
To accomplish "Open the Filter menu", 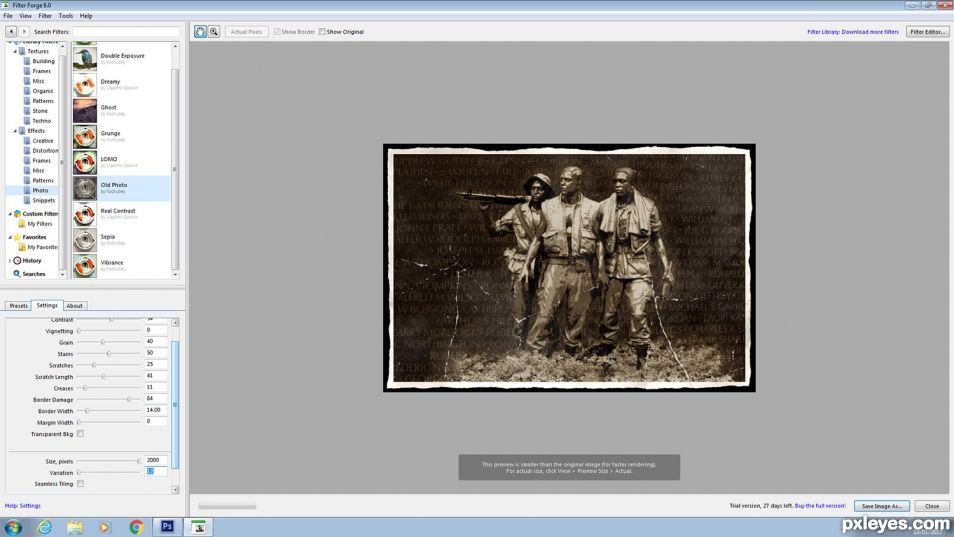I will pos(45,16).
